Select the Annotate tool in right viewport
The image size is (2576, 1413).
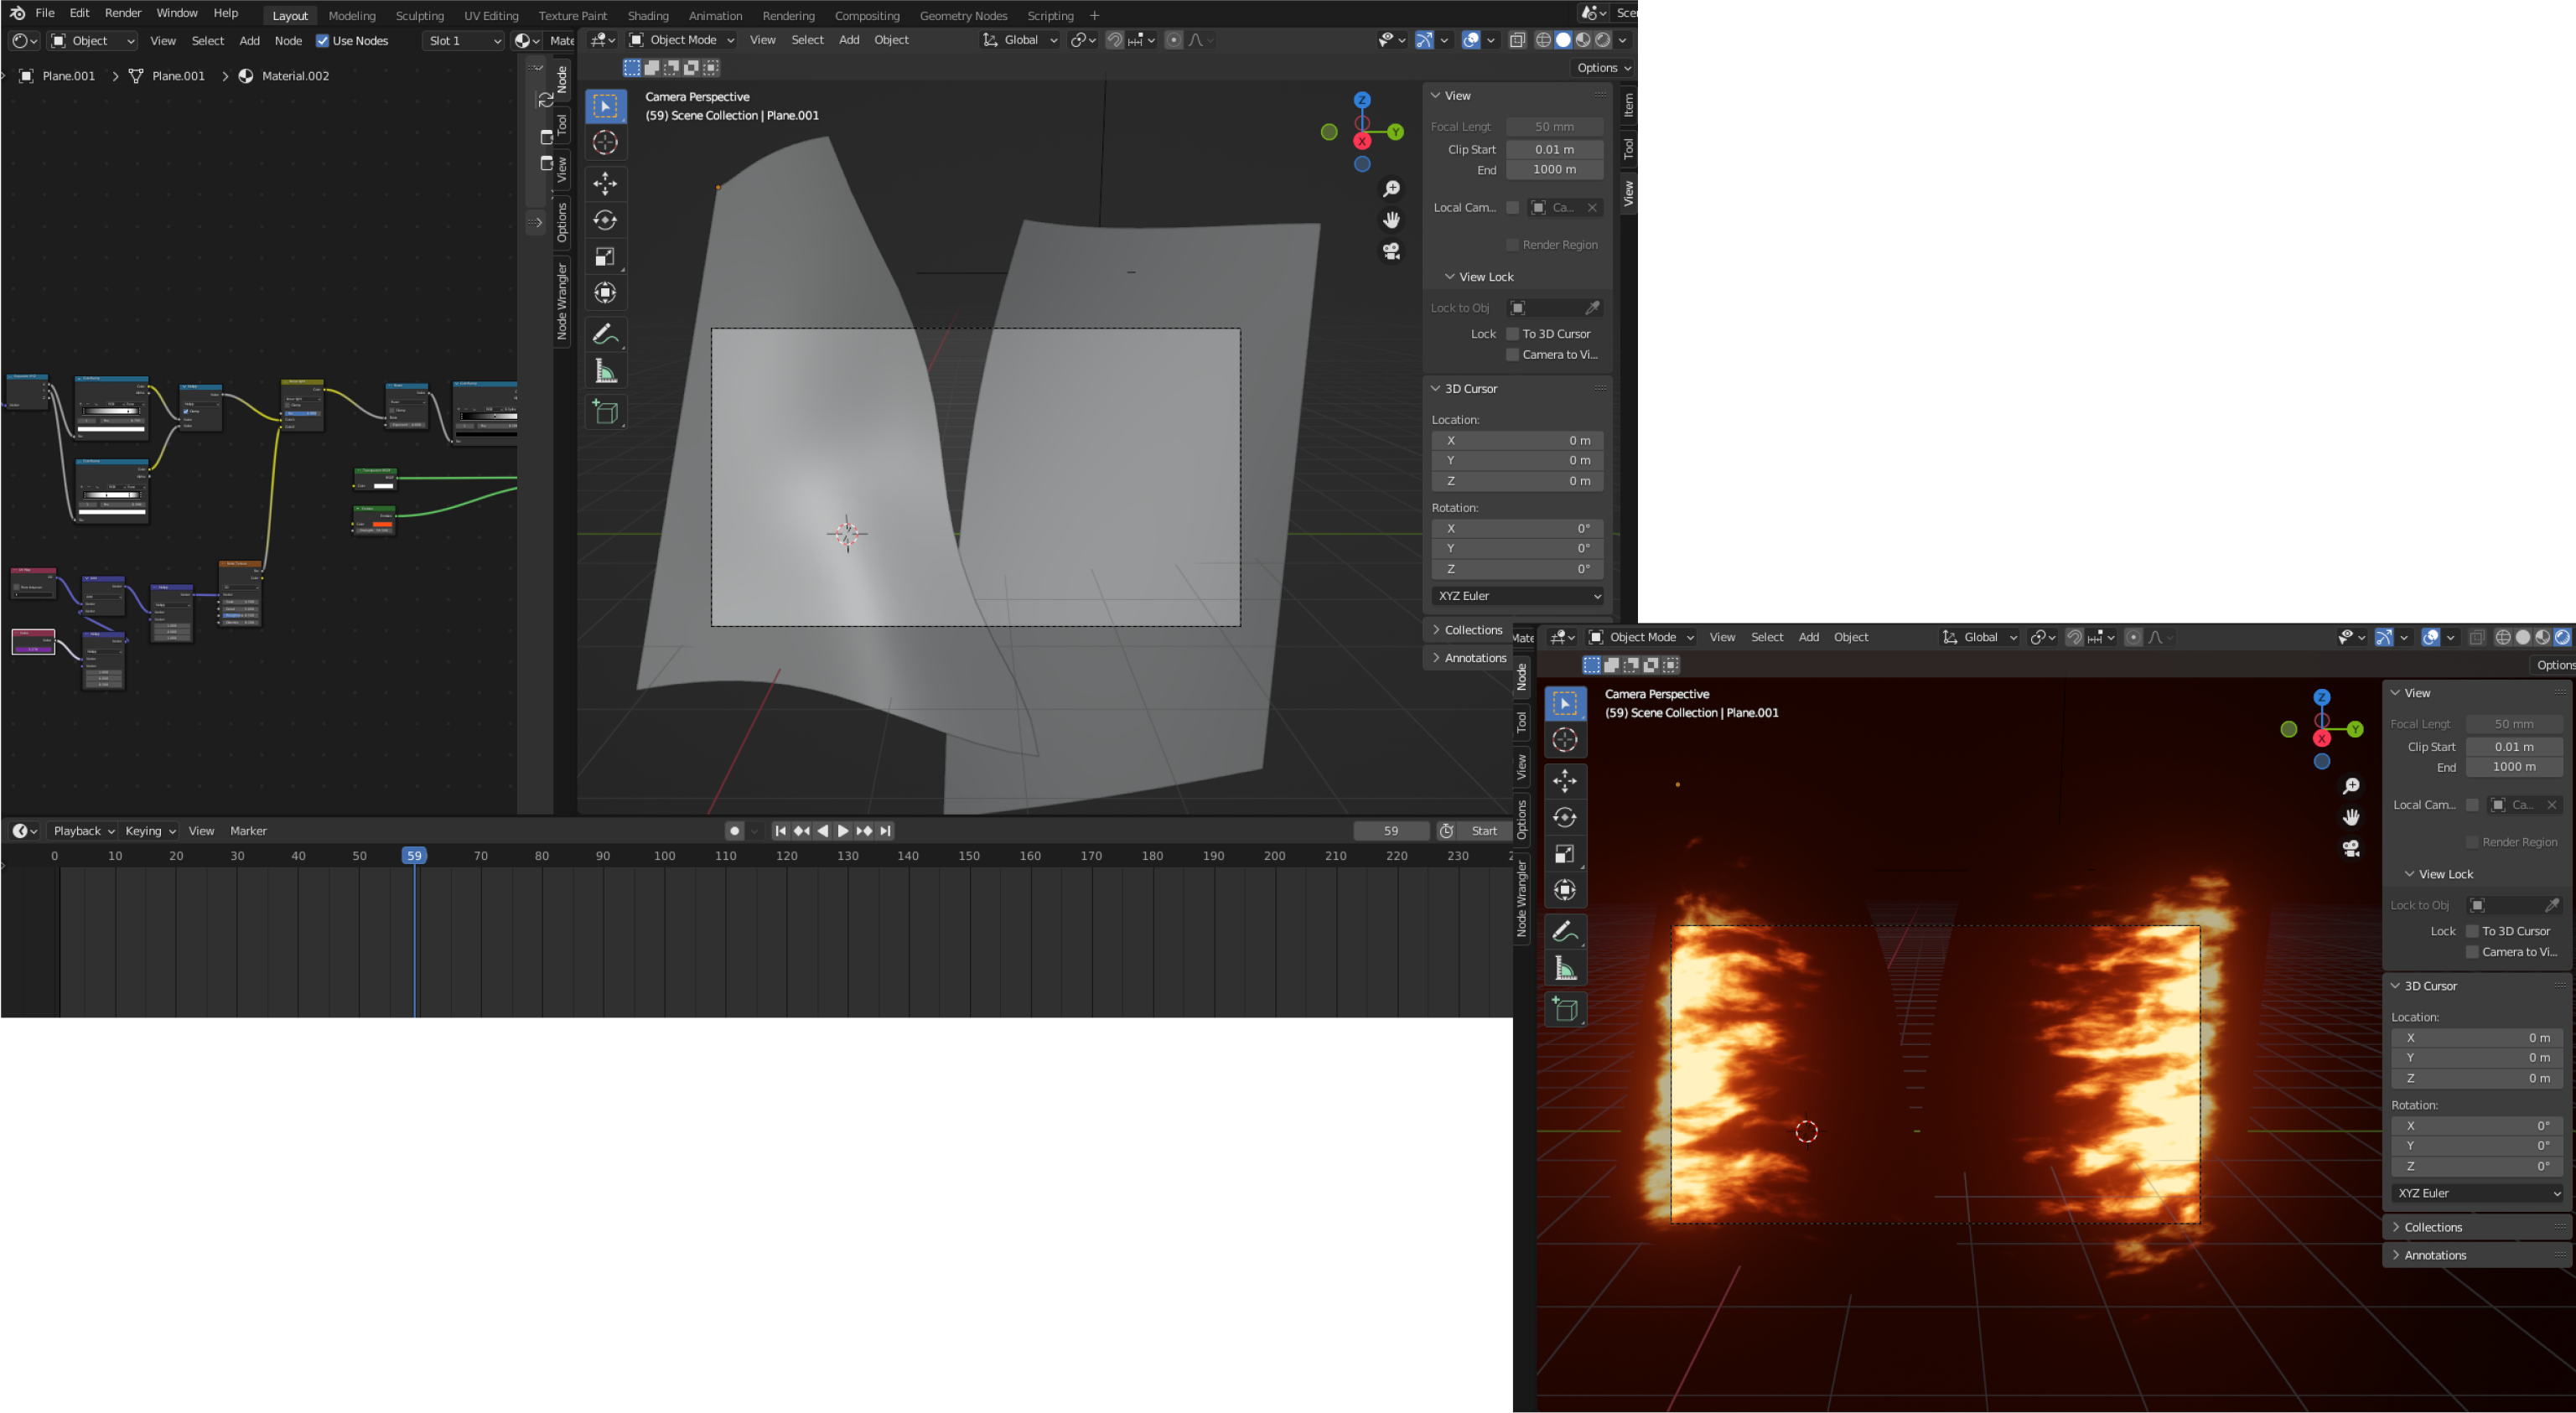[x=1565, y=931]
